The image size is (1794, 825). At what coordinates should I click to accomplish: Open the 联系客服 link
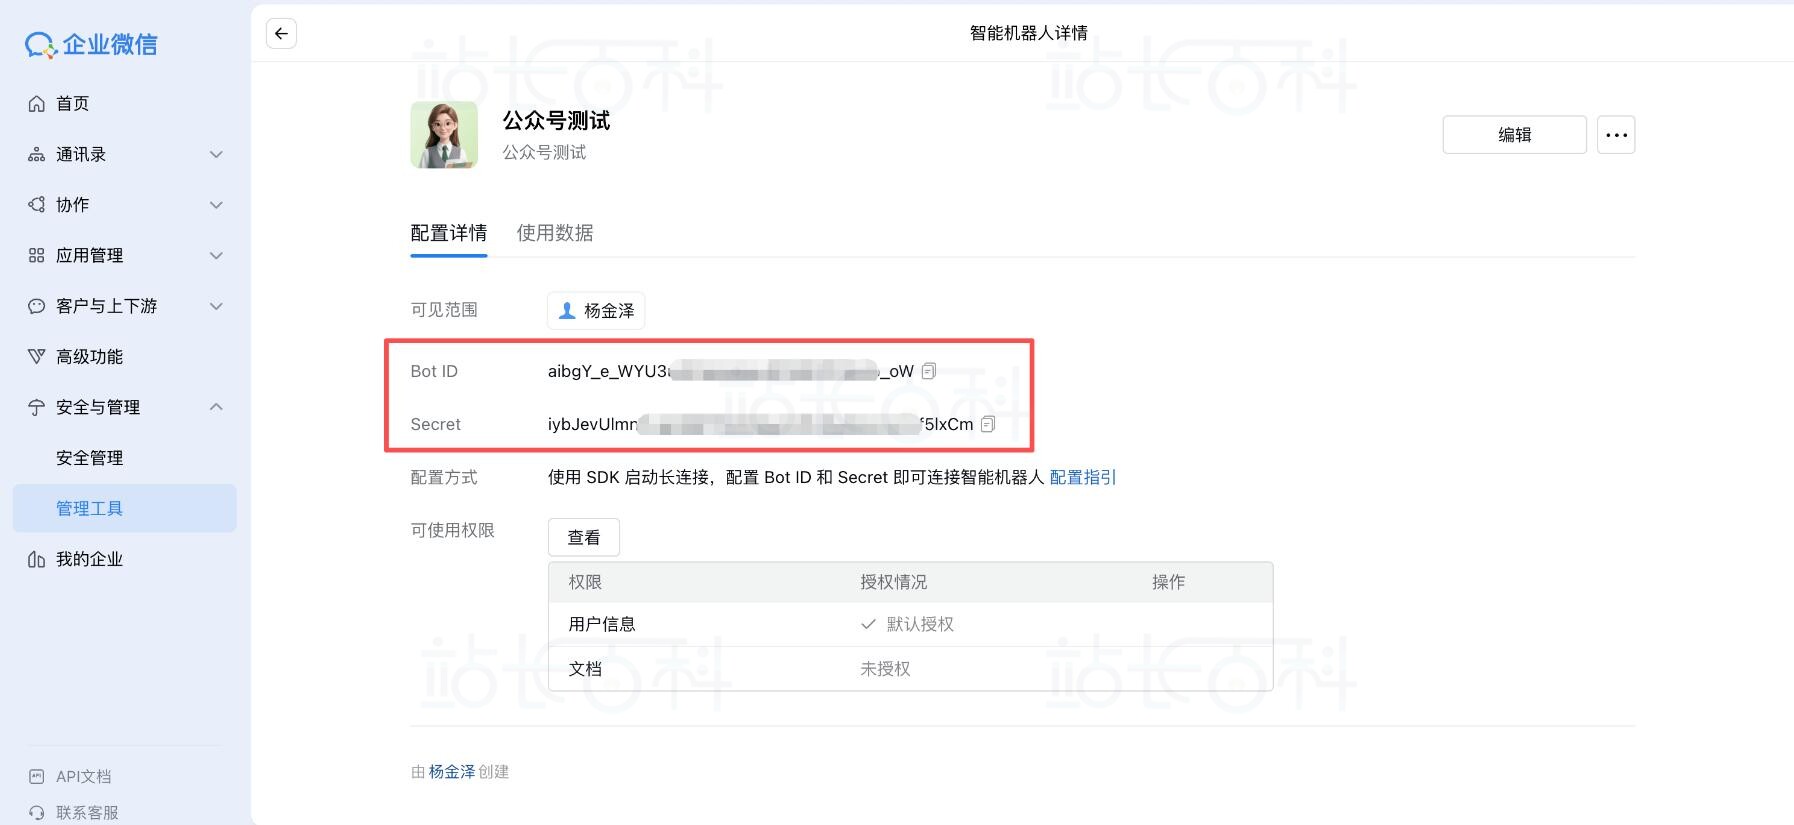tap(87, 812)
